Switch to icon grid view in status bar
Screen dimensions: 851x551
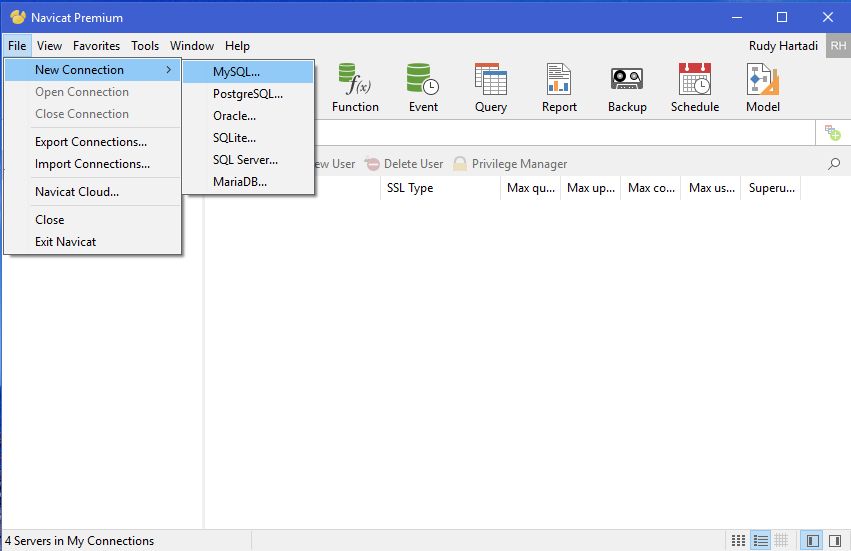[738, 540]
